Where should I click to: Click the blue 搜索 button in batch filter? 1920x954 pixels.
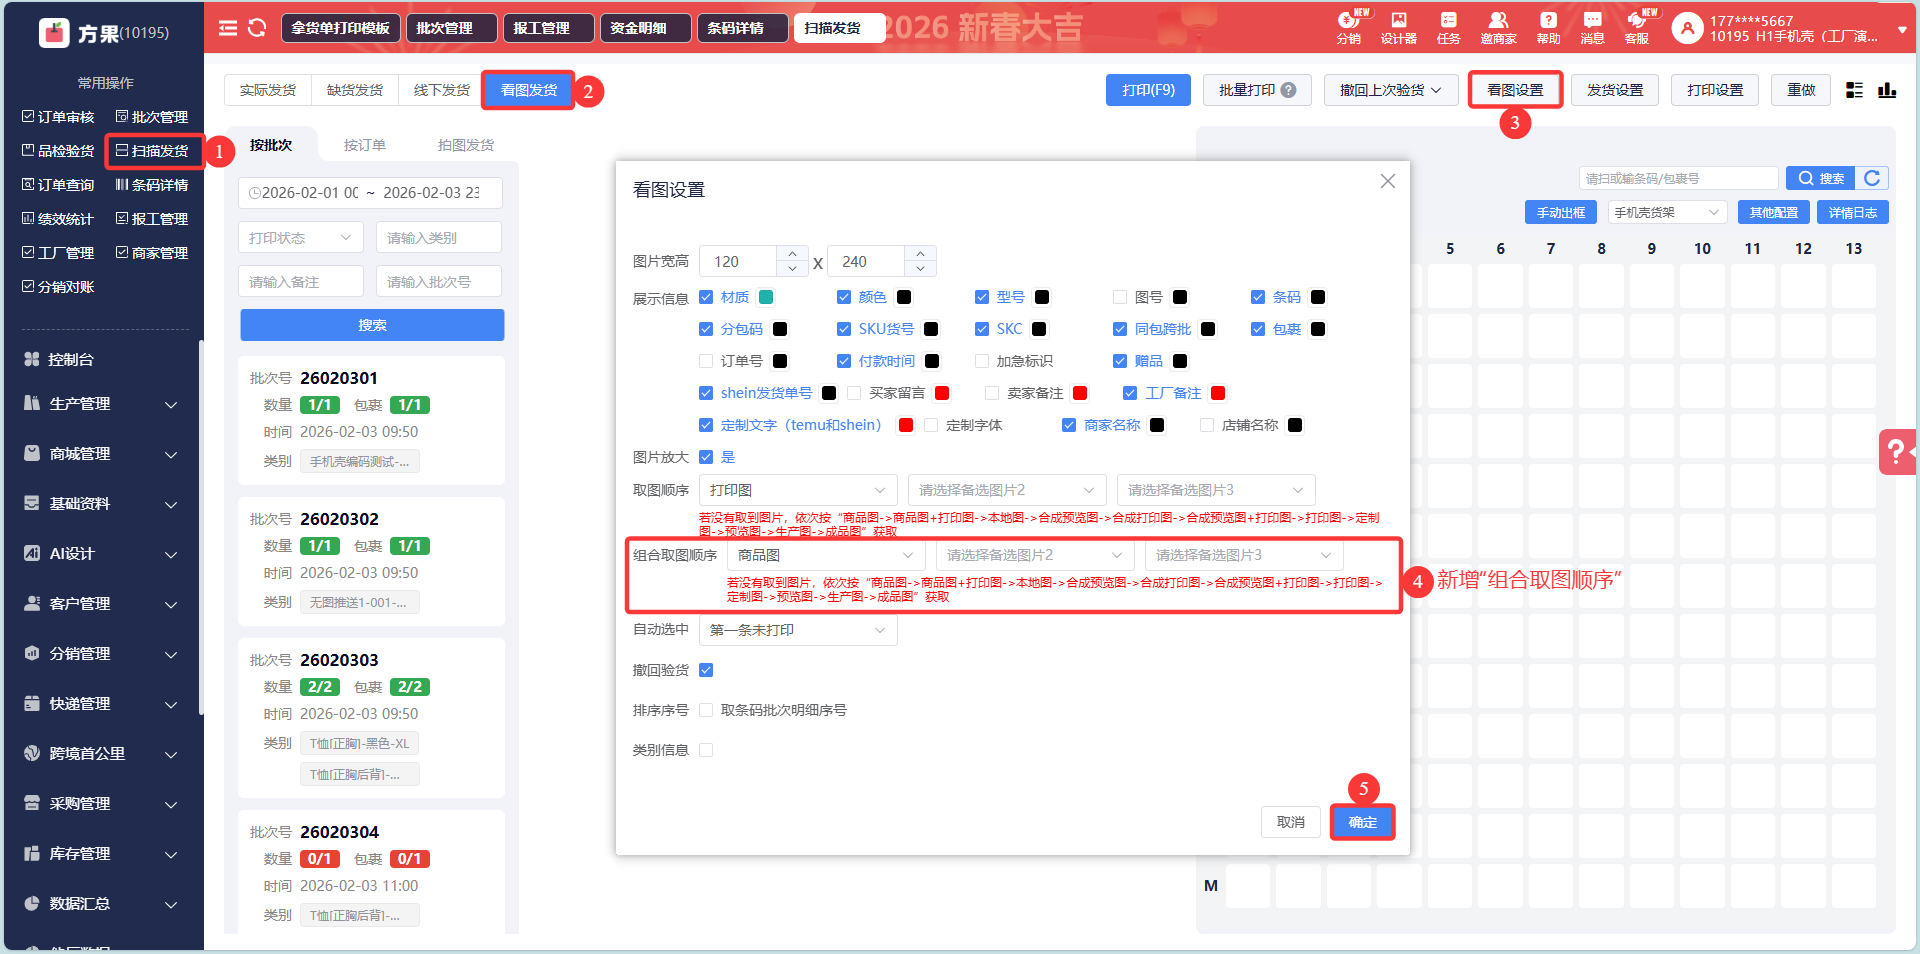pyautogui.click(x=372, y=325)
